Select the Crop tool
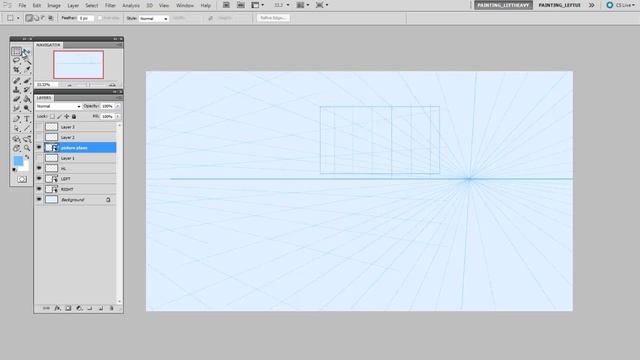Viewport: 640px width, 360px height. (16, 70)
